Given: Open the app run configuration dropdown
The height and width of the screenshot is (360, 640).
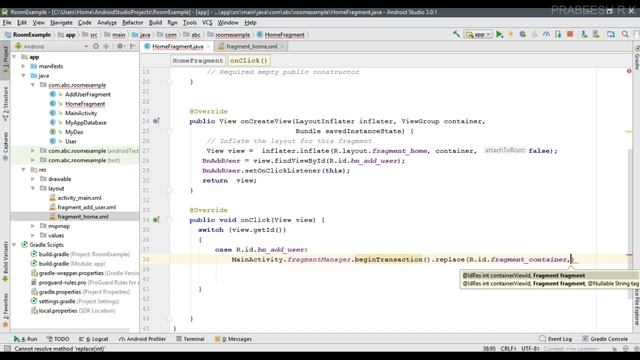Looking at the screenshot, I should (x=478, y=35).
